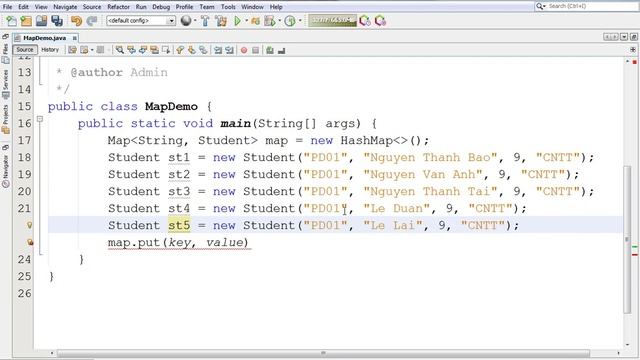Open the Files side panel
640x360 pixels.
tap(5, 54)
